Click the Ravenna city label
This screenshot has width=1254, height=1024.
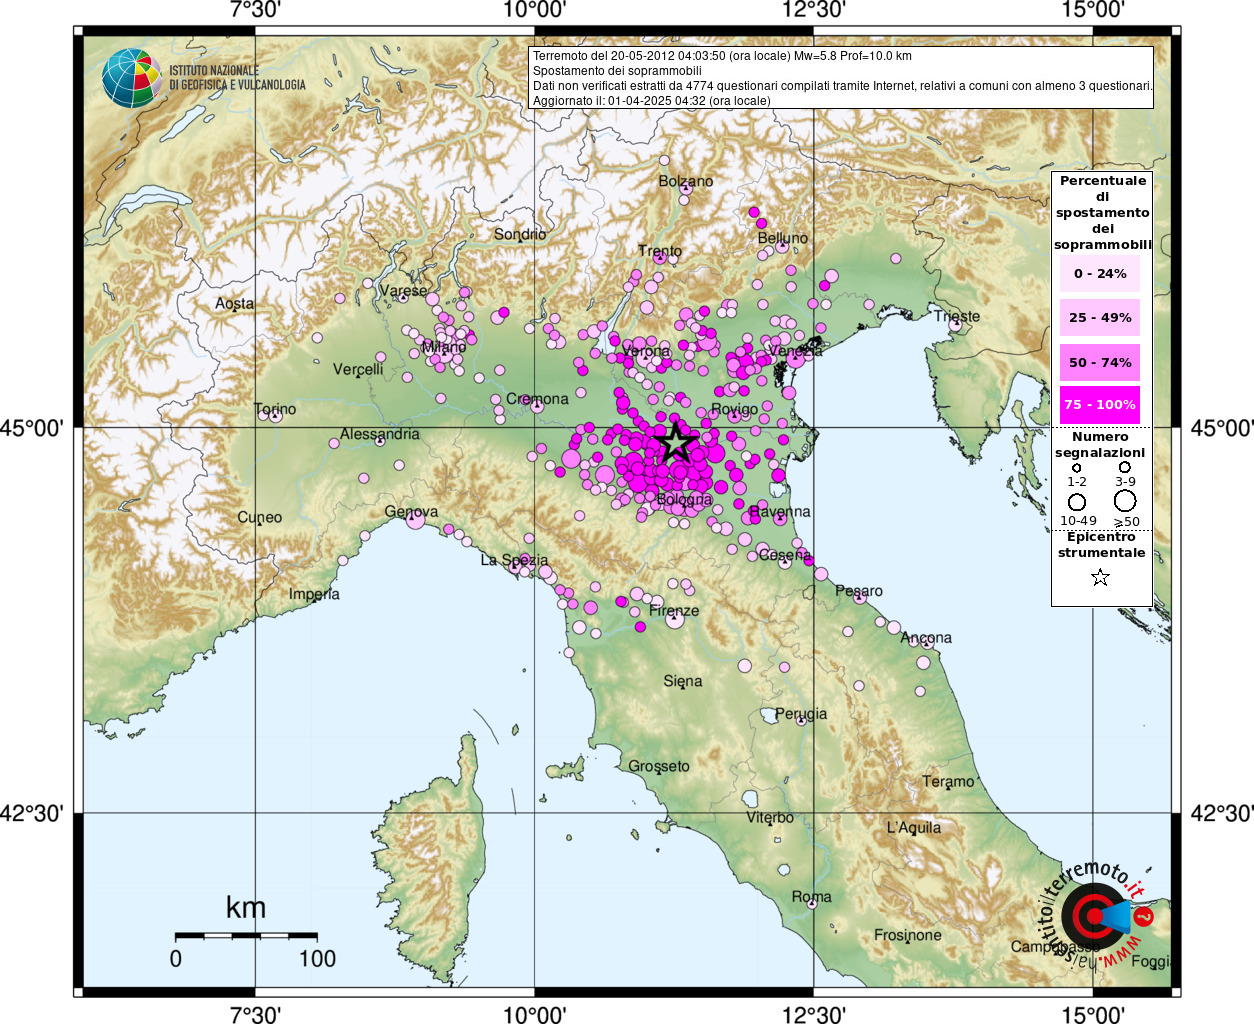click(x=780, y=511)
